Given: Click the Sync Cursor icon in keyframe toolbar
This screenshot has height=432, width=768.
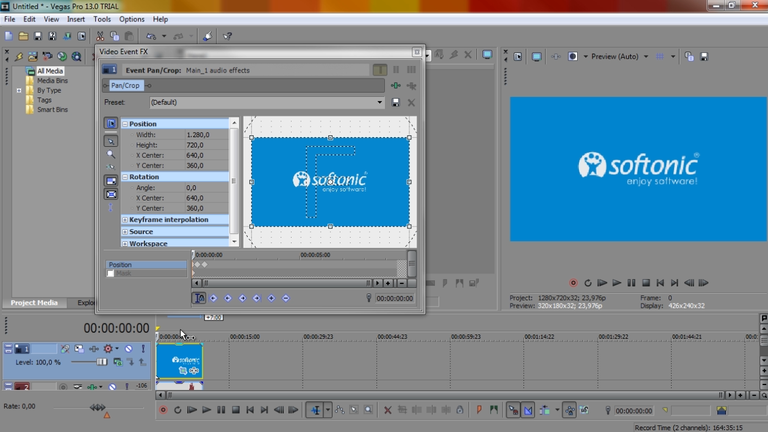Looking at the screenshot, I should click(199, 298).
